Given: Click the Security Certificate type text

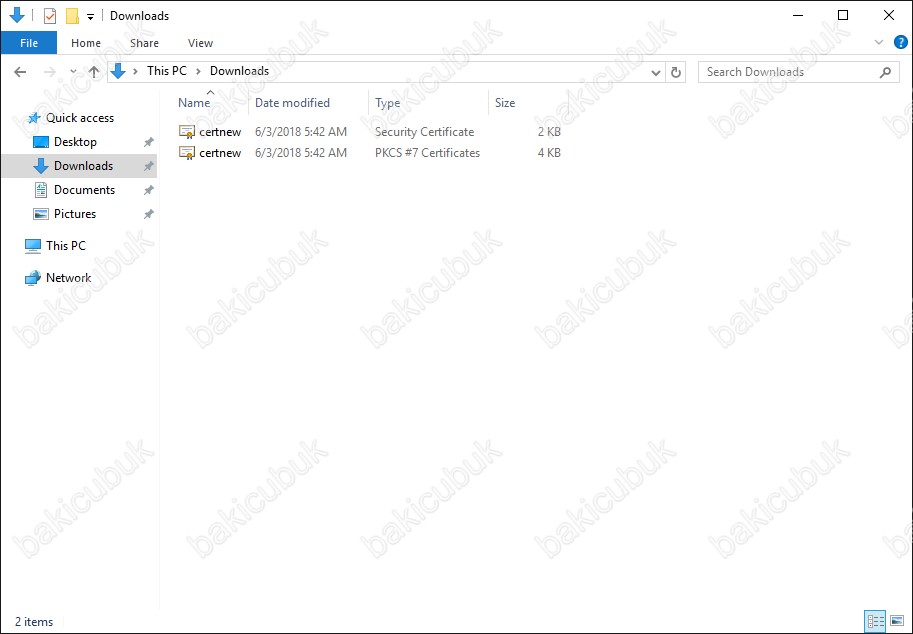Looking at the screenshot, I should coord(424,132).
